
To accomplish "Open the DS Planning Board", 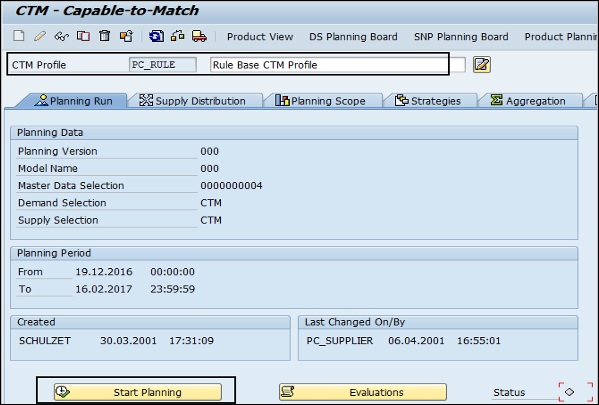I will (353, 37).
